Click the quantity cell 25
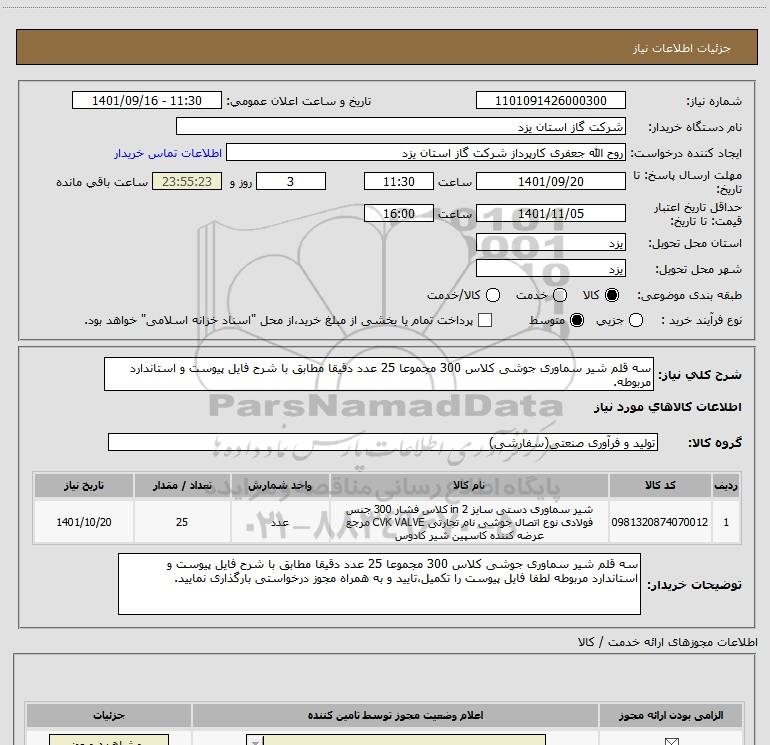This screenshot has width=770, height=745. [x=182, y=522]
